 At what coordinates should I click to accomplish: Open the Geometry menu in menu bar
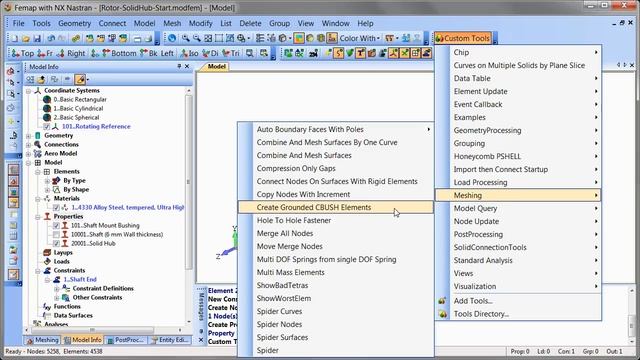tap(74, 23)
